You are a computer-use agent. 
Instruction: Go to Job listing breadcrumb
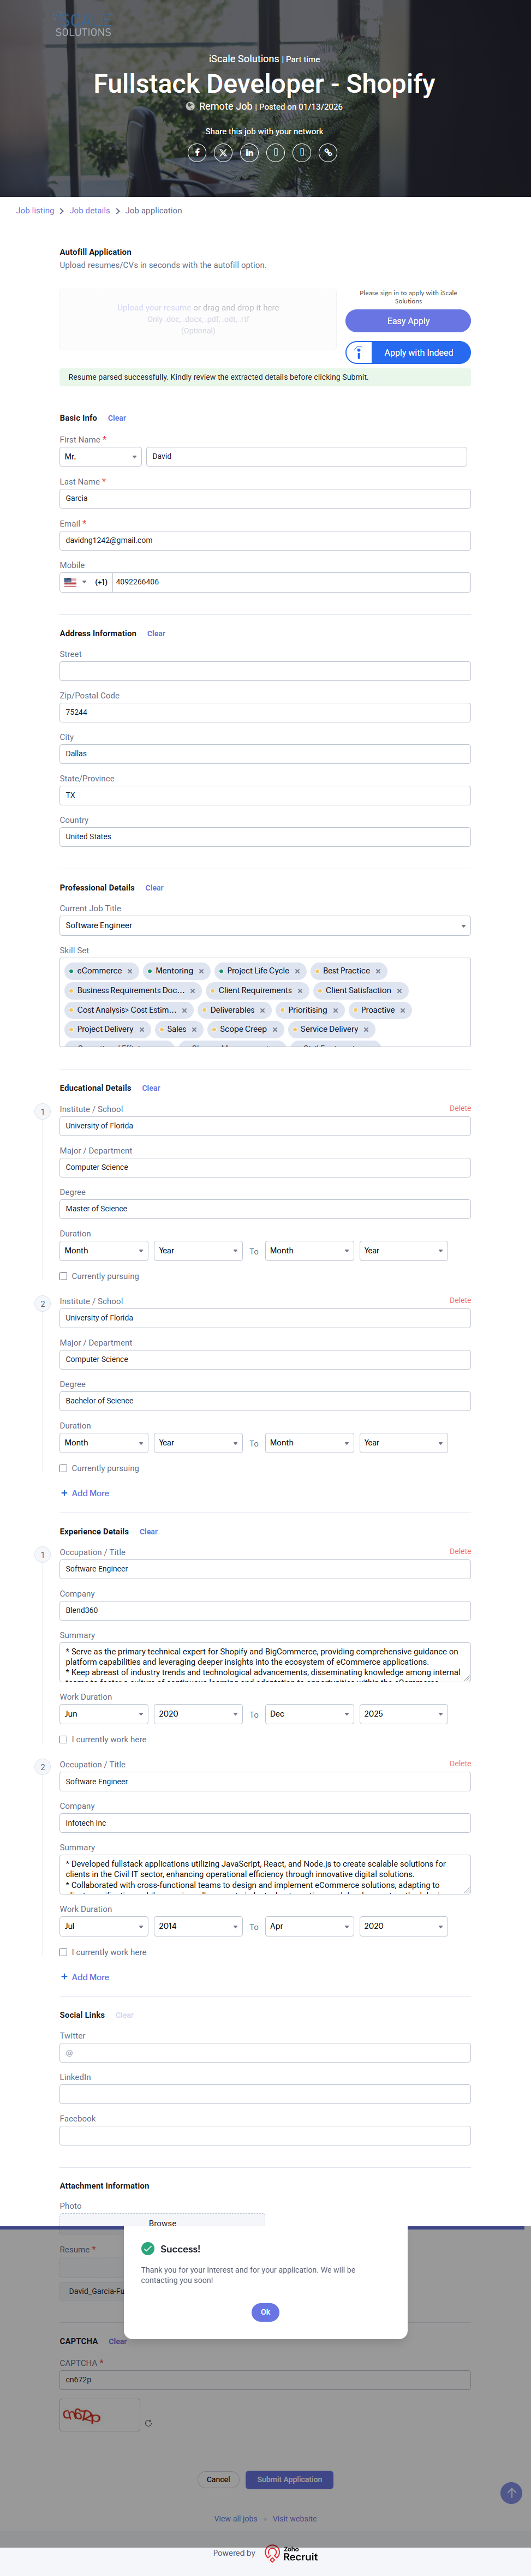click(x=35, y=211)
